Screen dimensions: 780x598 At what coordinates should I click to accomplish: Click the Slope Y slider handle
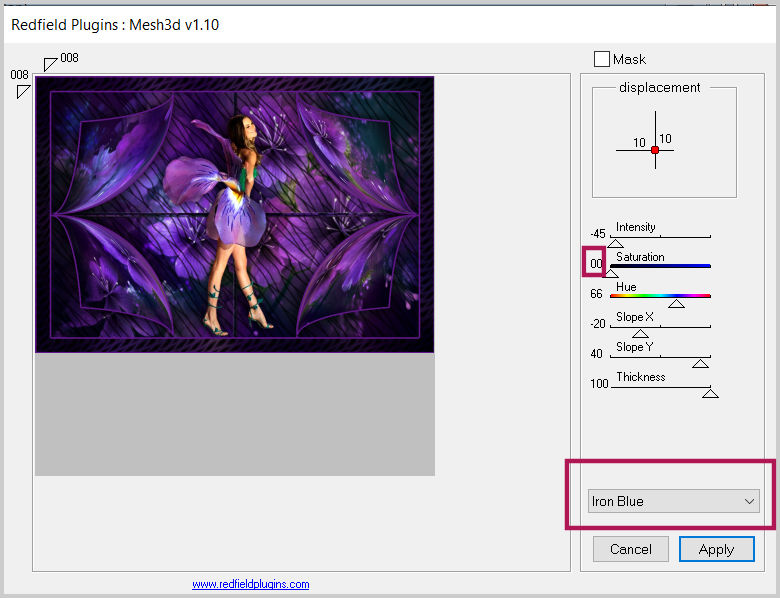point(700,363)
